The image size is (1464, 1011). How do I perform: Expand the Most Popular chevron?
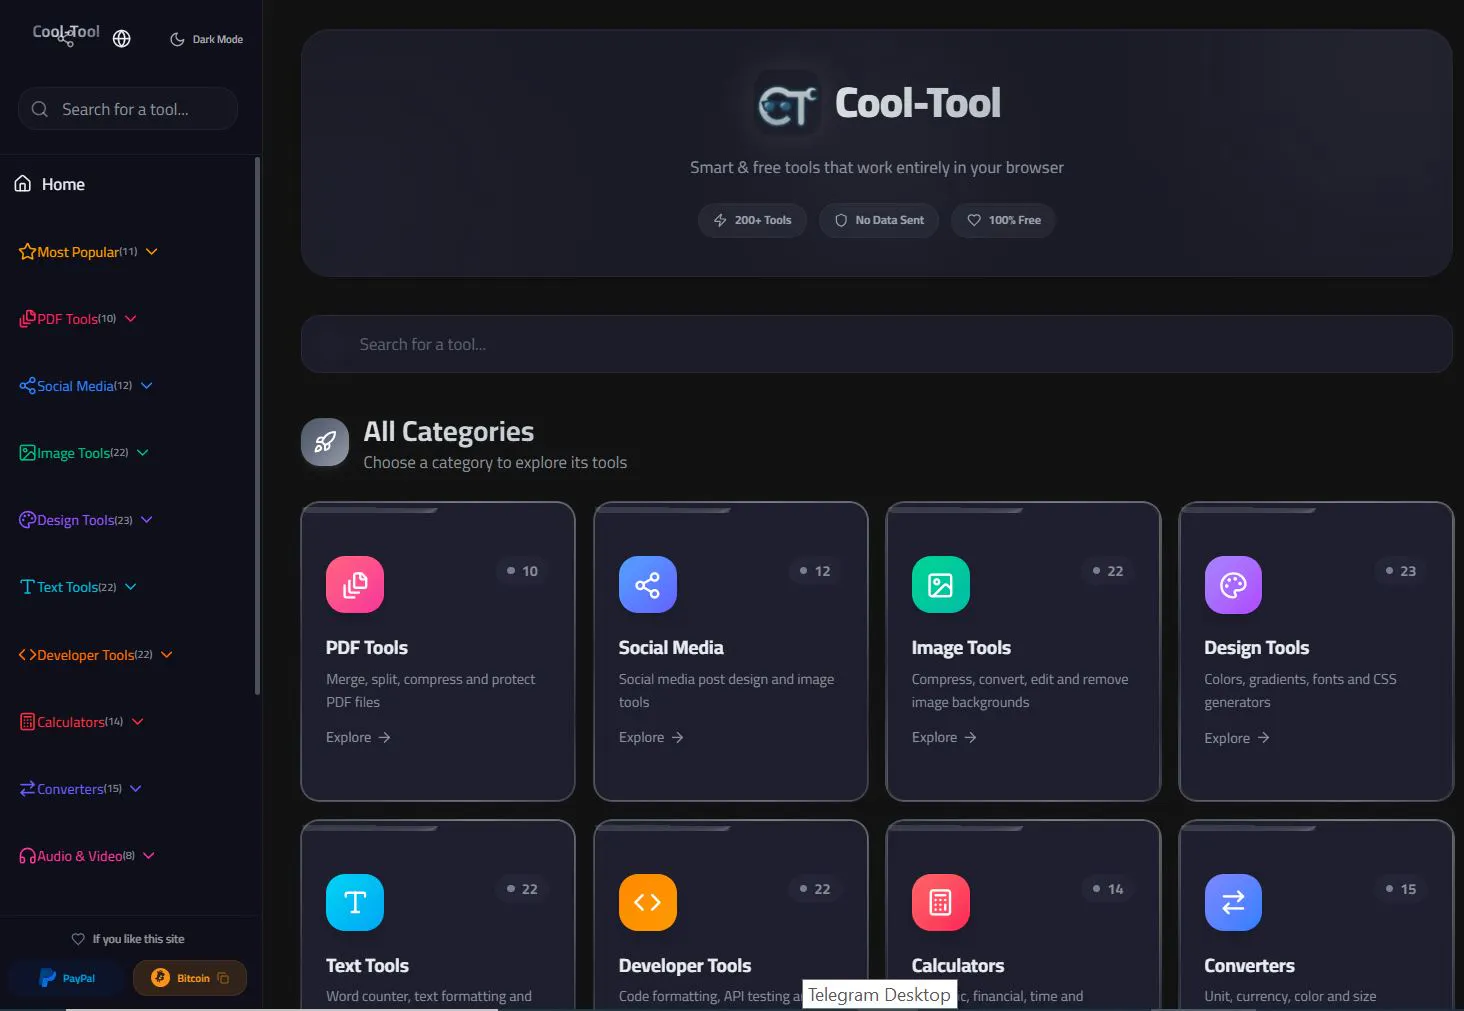(152, 252)
